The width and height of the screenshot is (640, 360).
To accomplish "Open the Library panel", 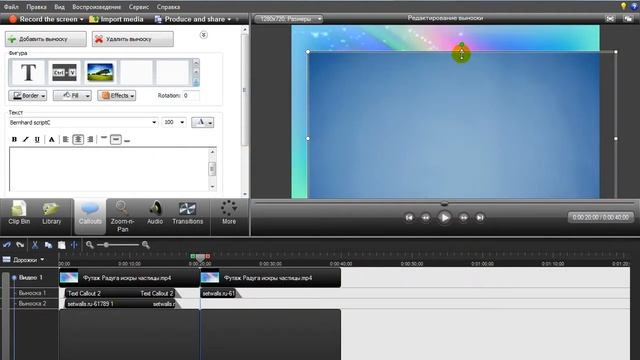I will (51, 213).
